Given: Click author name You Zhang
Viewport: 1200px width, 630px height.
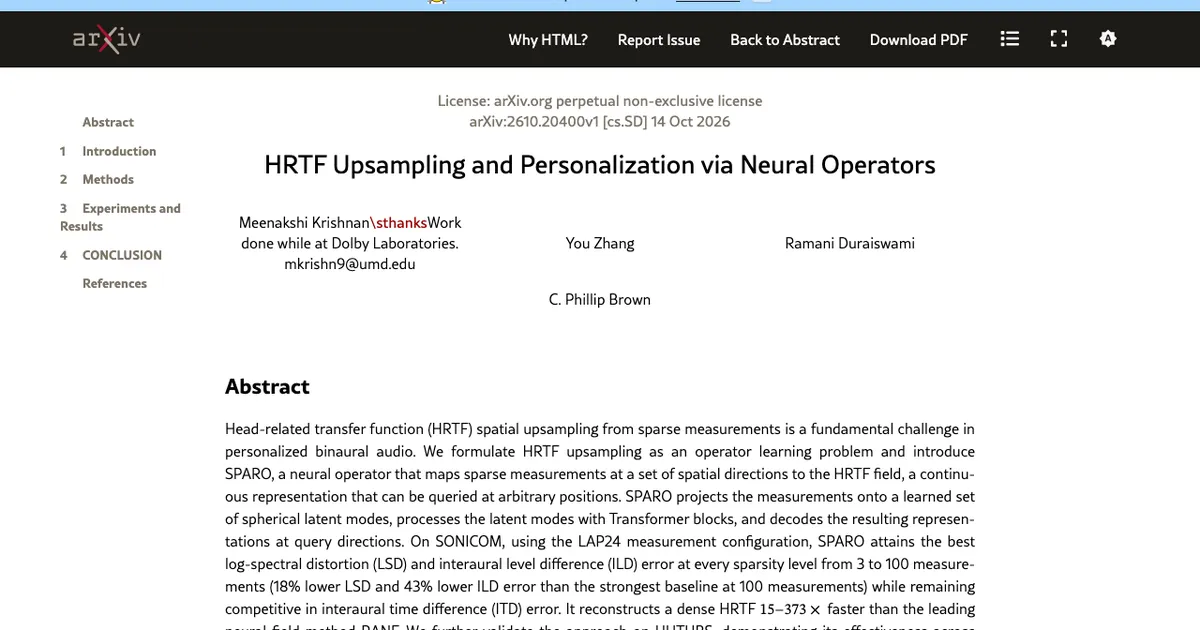Looking at the screenshot, I should (600, 243).
